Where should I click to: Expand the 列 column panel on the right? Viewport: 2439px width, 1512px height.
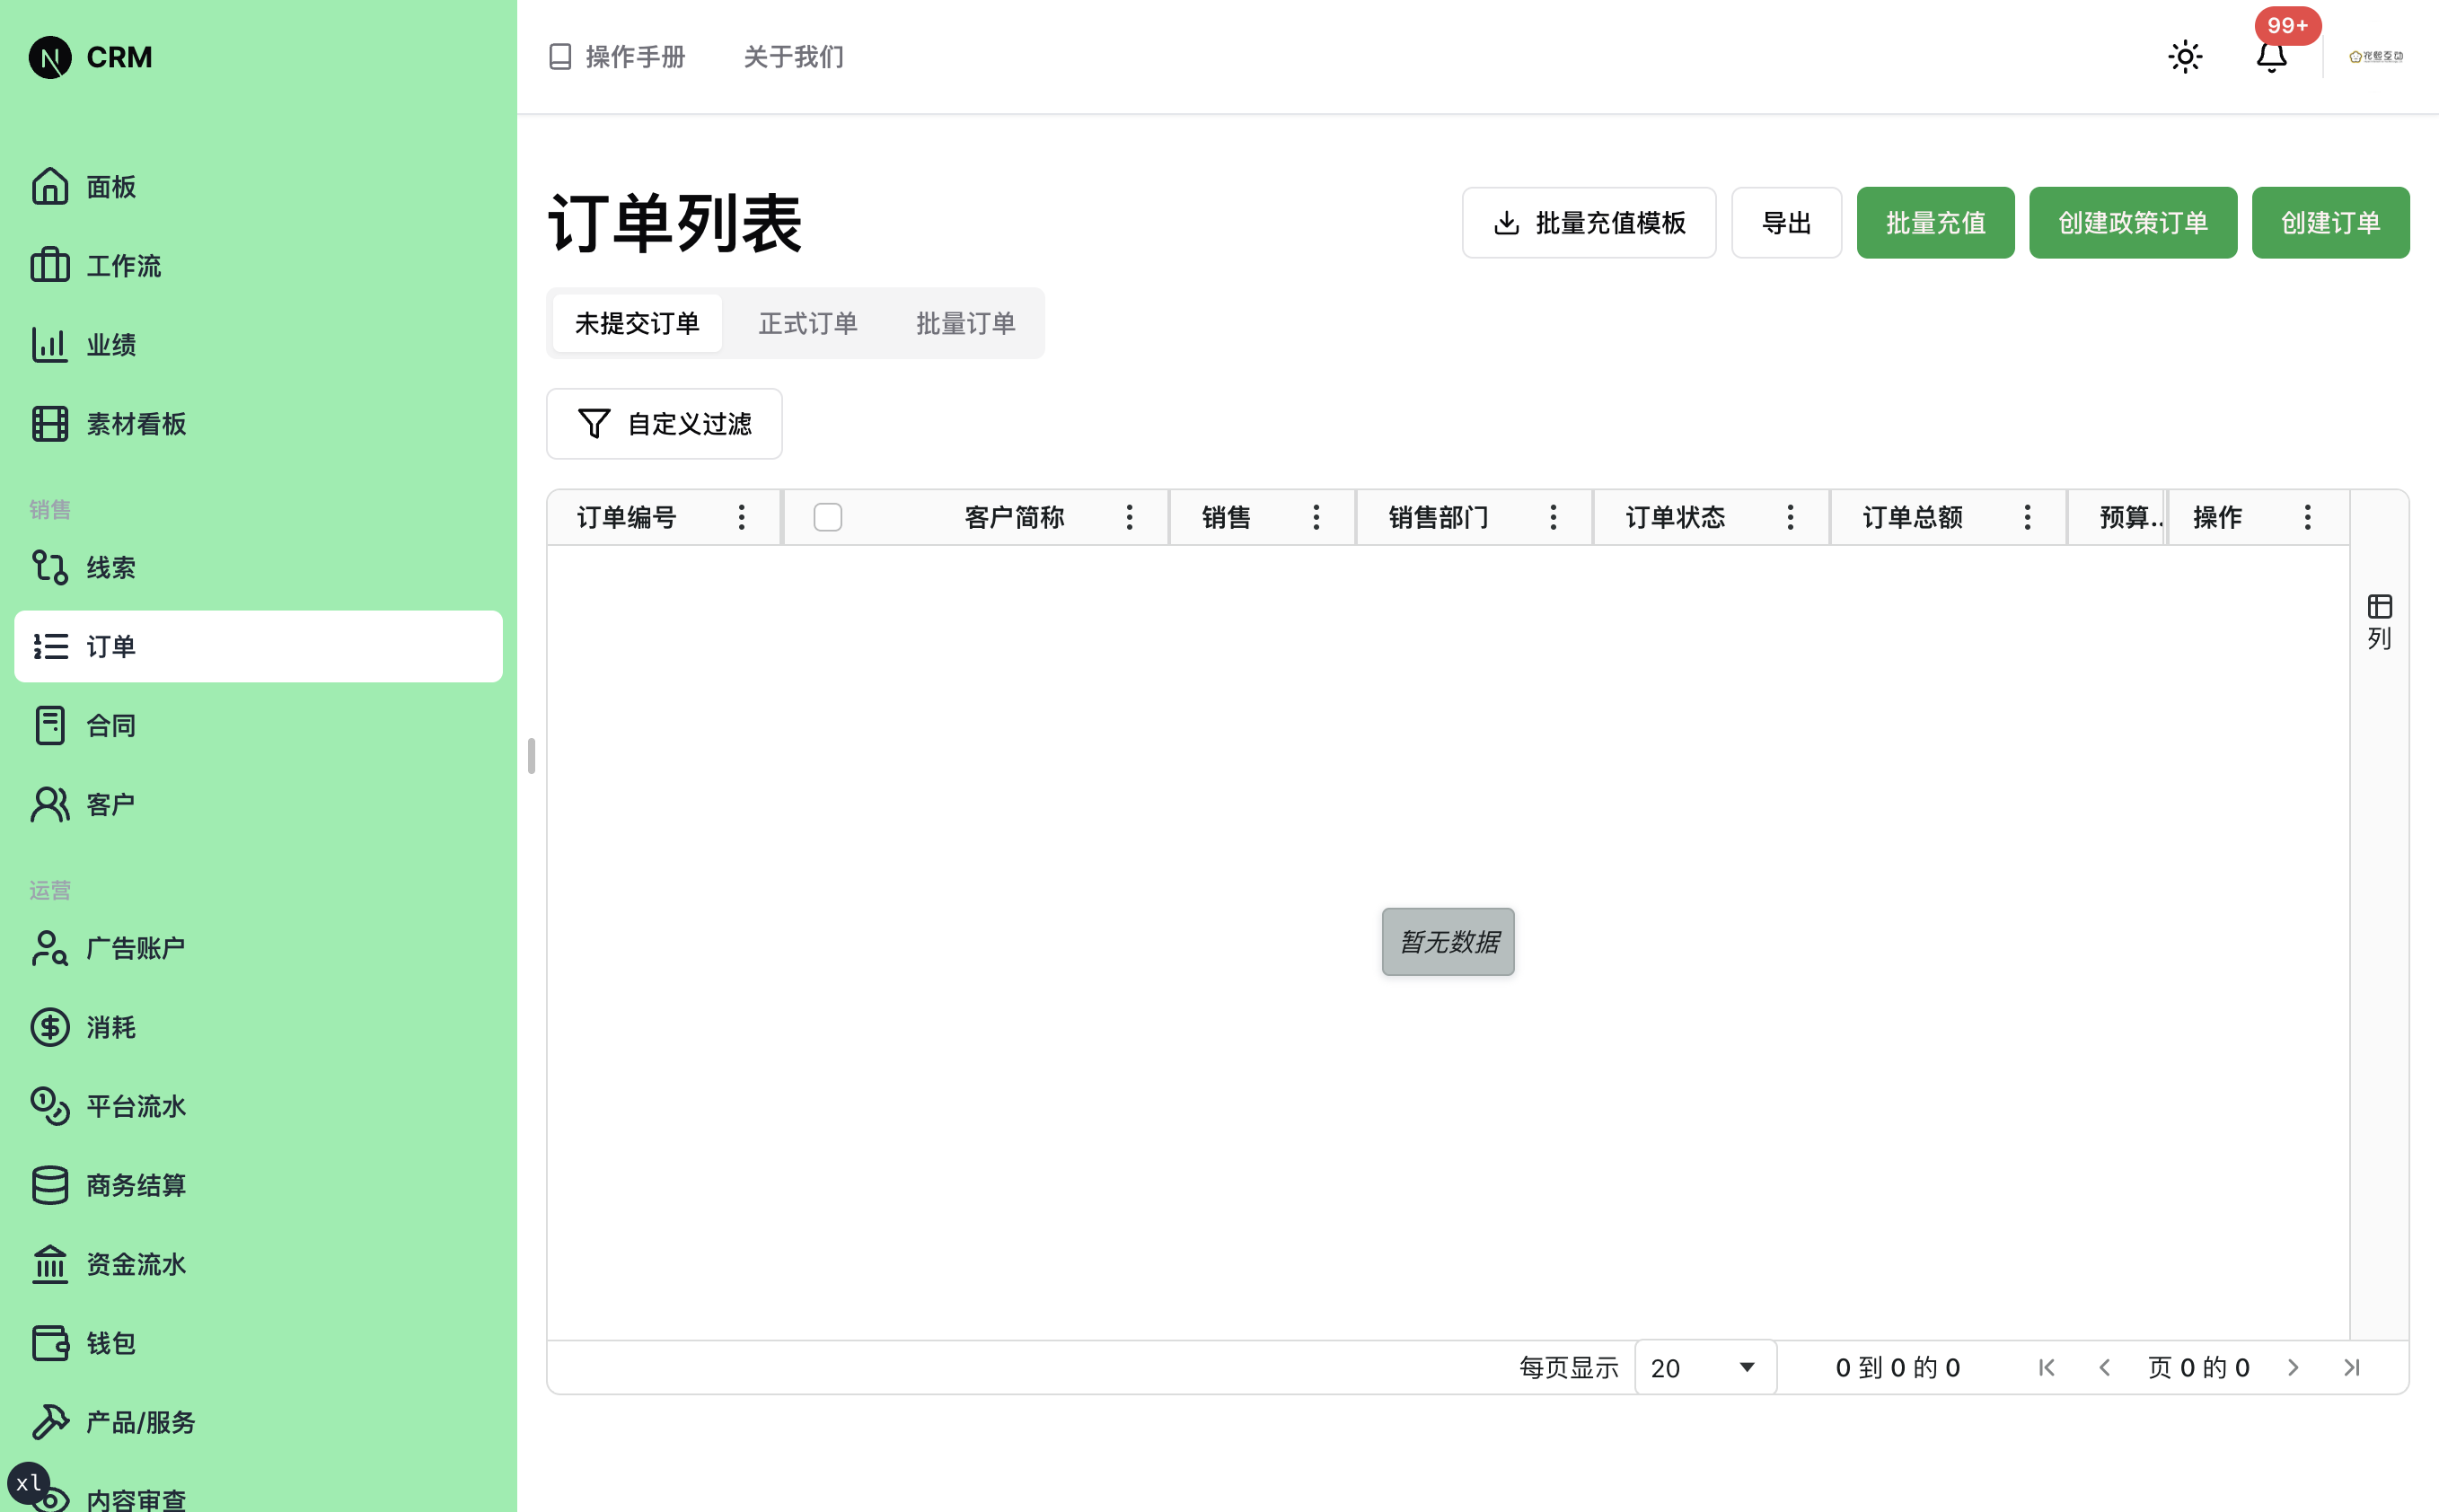[x=2377, y=620]
